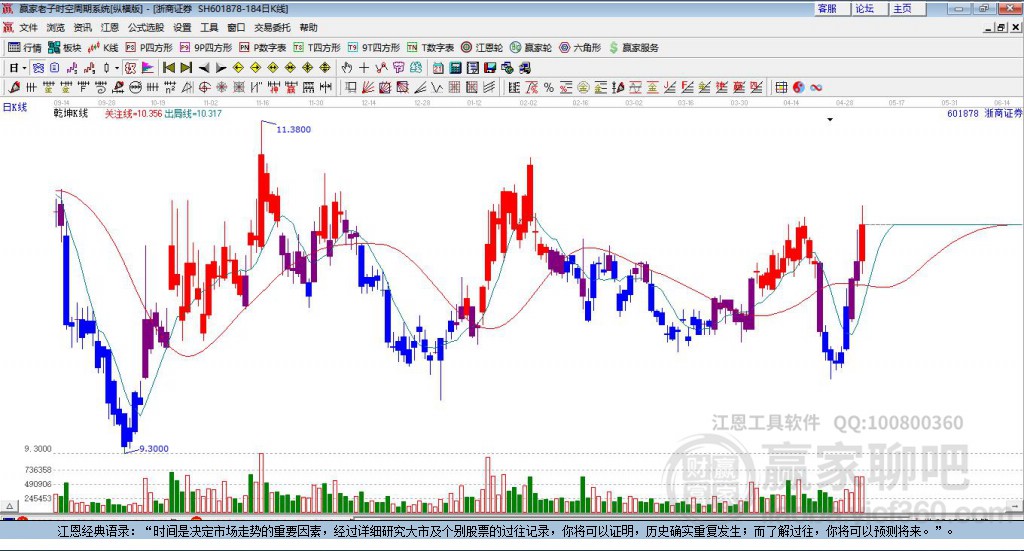Select the percent % tool

(549, 87)
